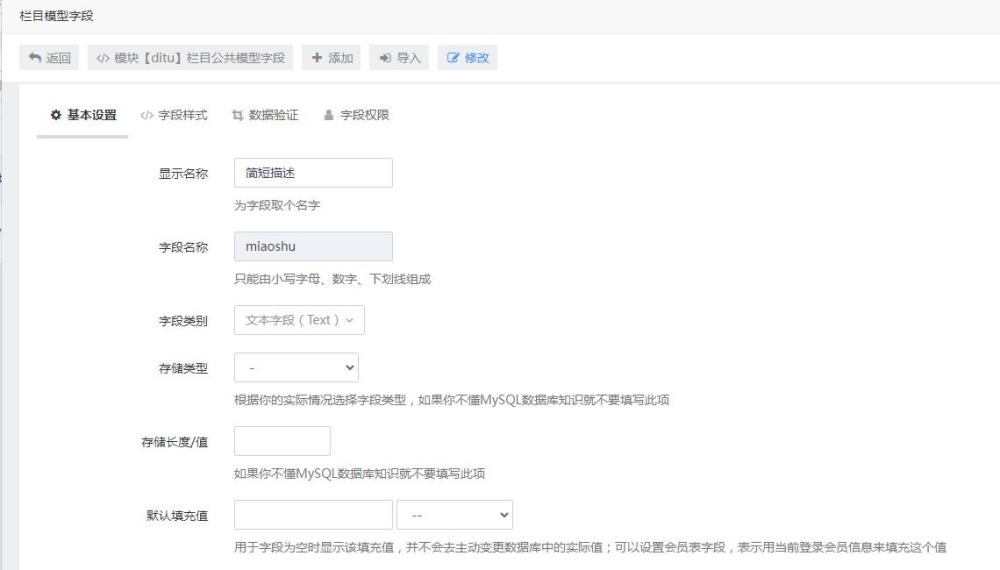Switch to the 基本设置 tab
This screenshot has width=1000, height=570.
tap(84, 115)
